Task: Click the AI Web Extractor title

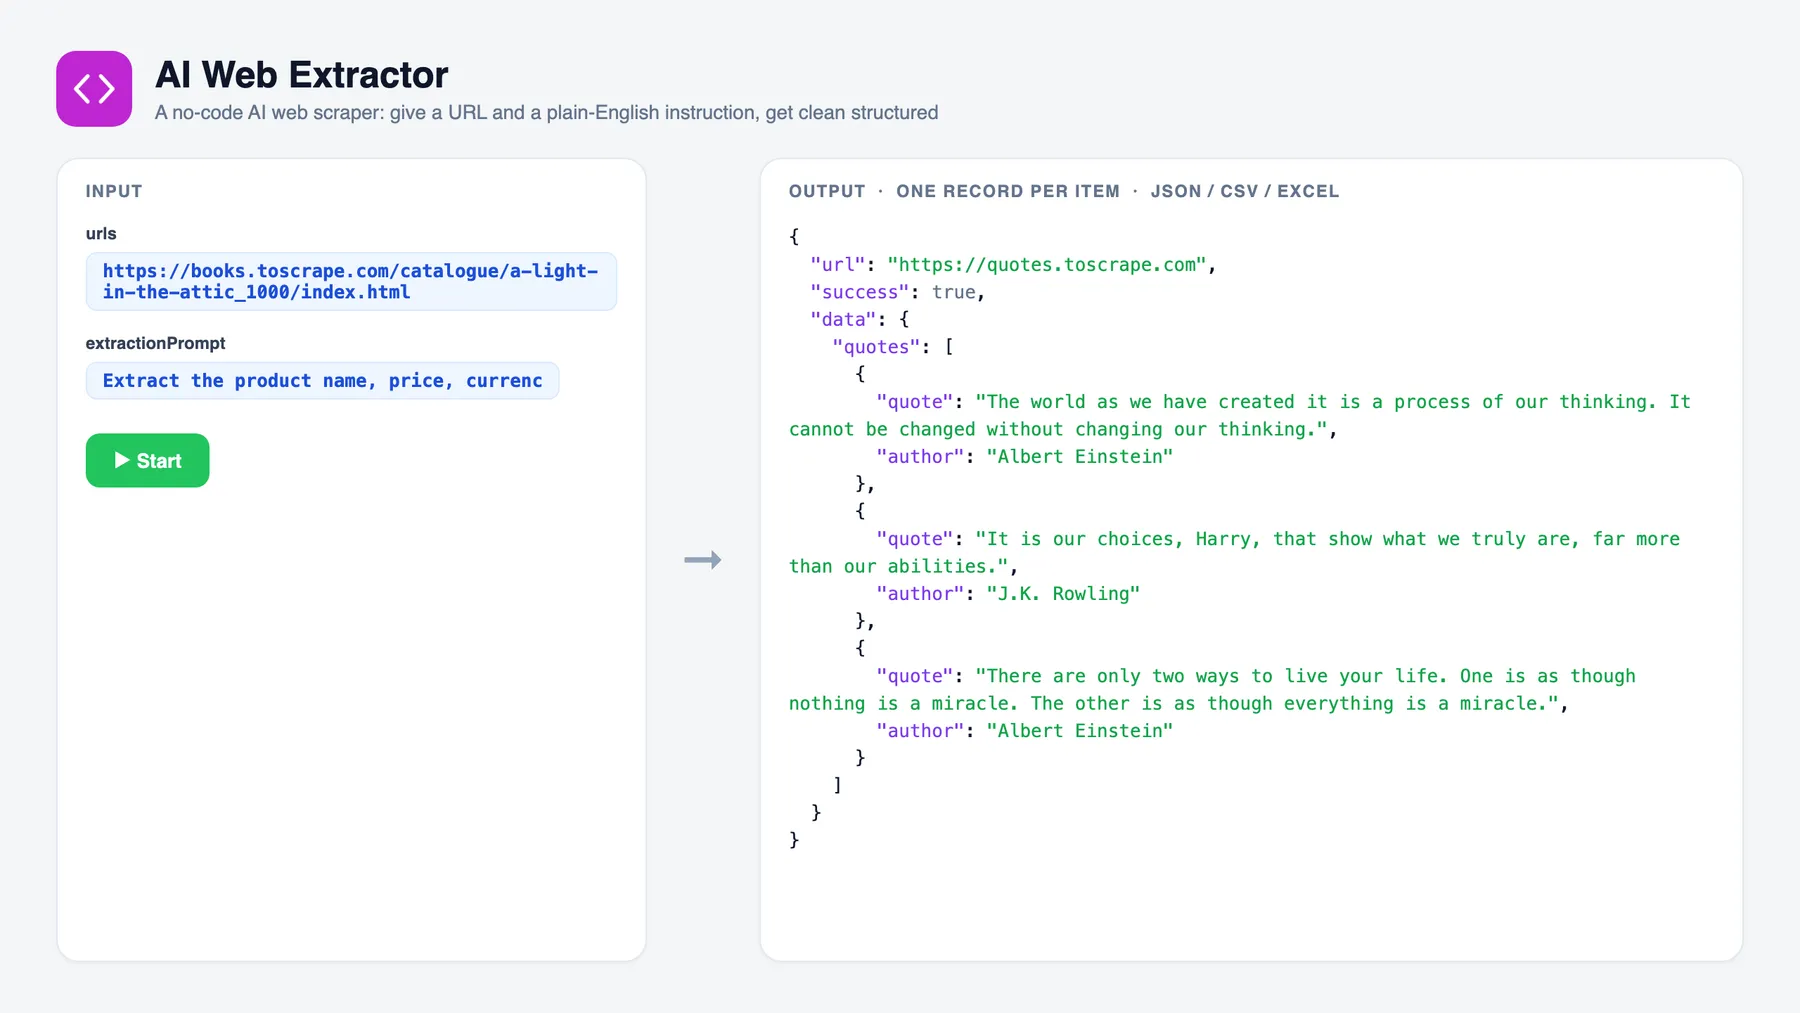Action: click(x=302, y=75)
